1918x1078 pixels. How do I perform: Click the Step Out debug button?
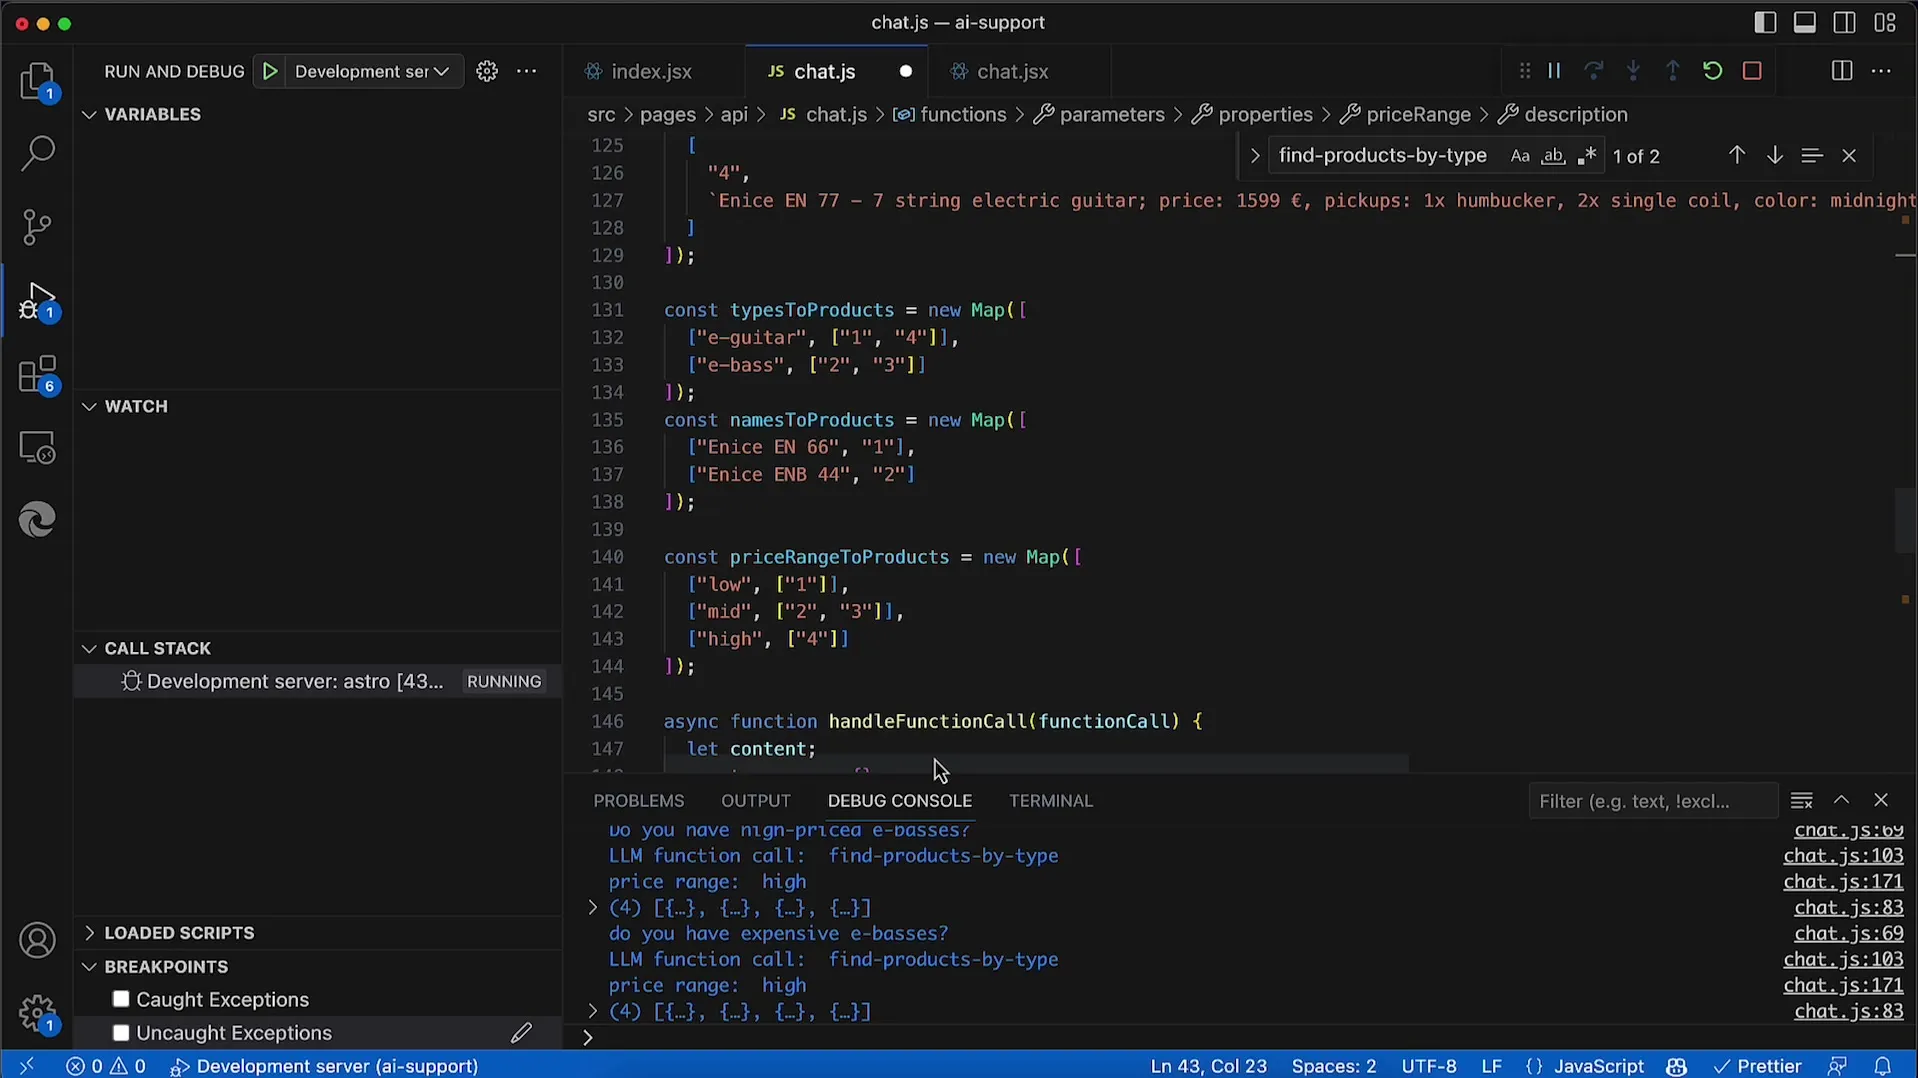point(1673,71)
